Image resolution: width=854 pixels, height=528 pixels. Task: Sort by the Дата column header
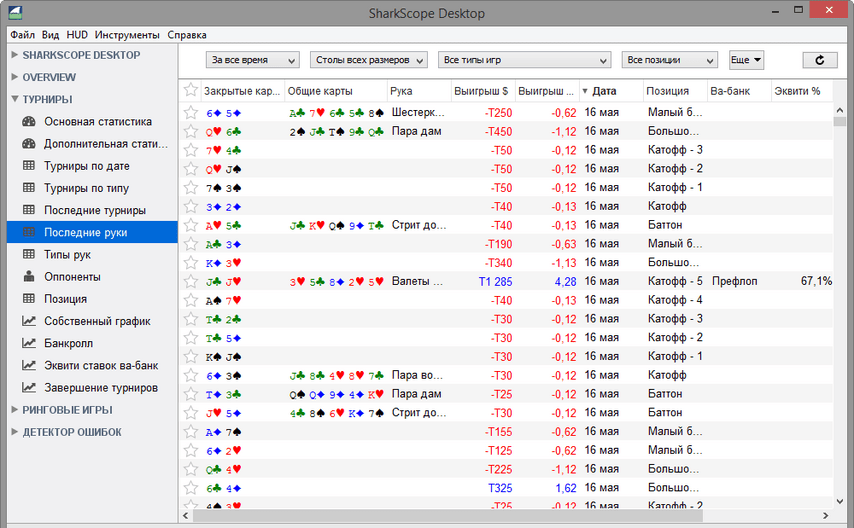(611, 91)
